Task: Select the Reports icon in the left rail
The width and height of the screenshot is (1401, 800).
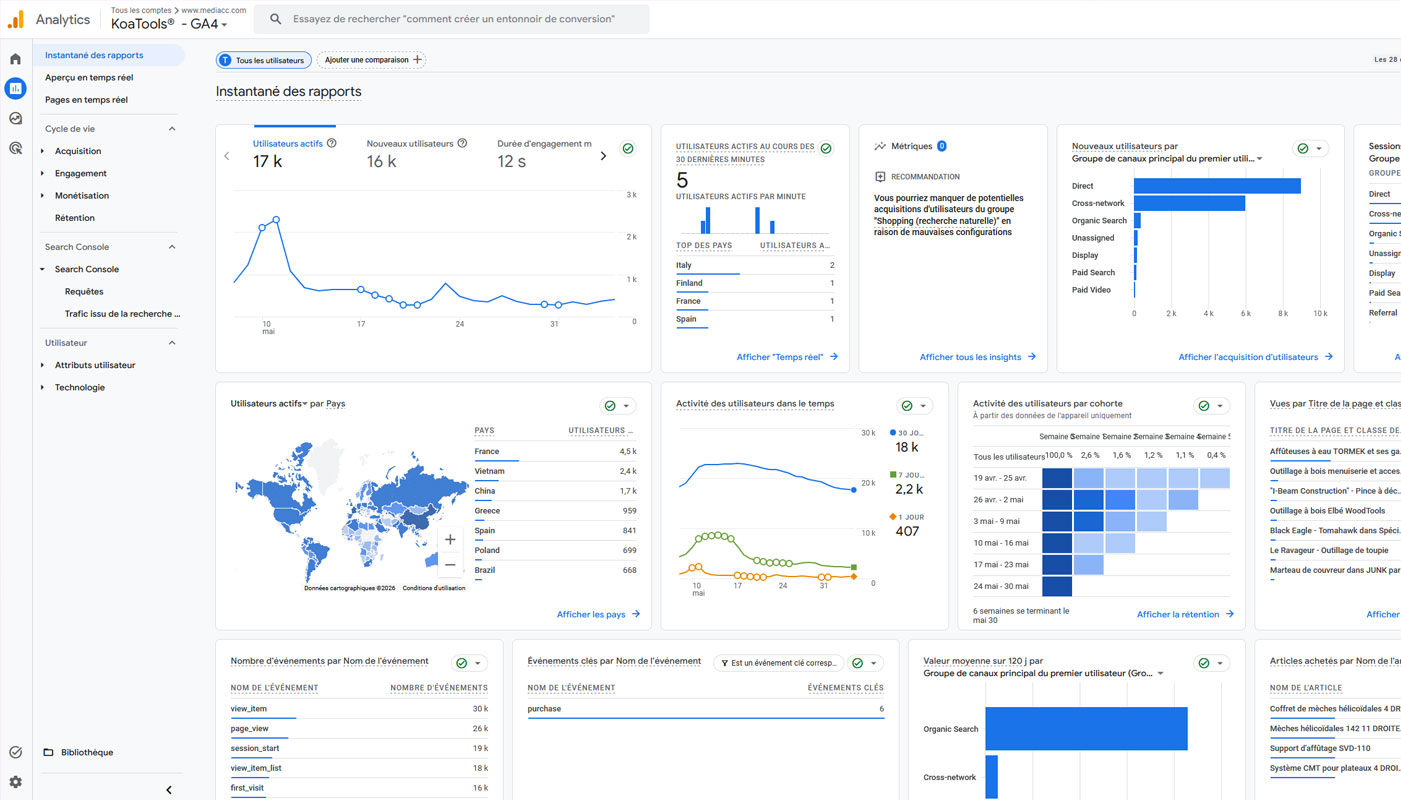Action: 15,89
